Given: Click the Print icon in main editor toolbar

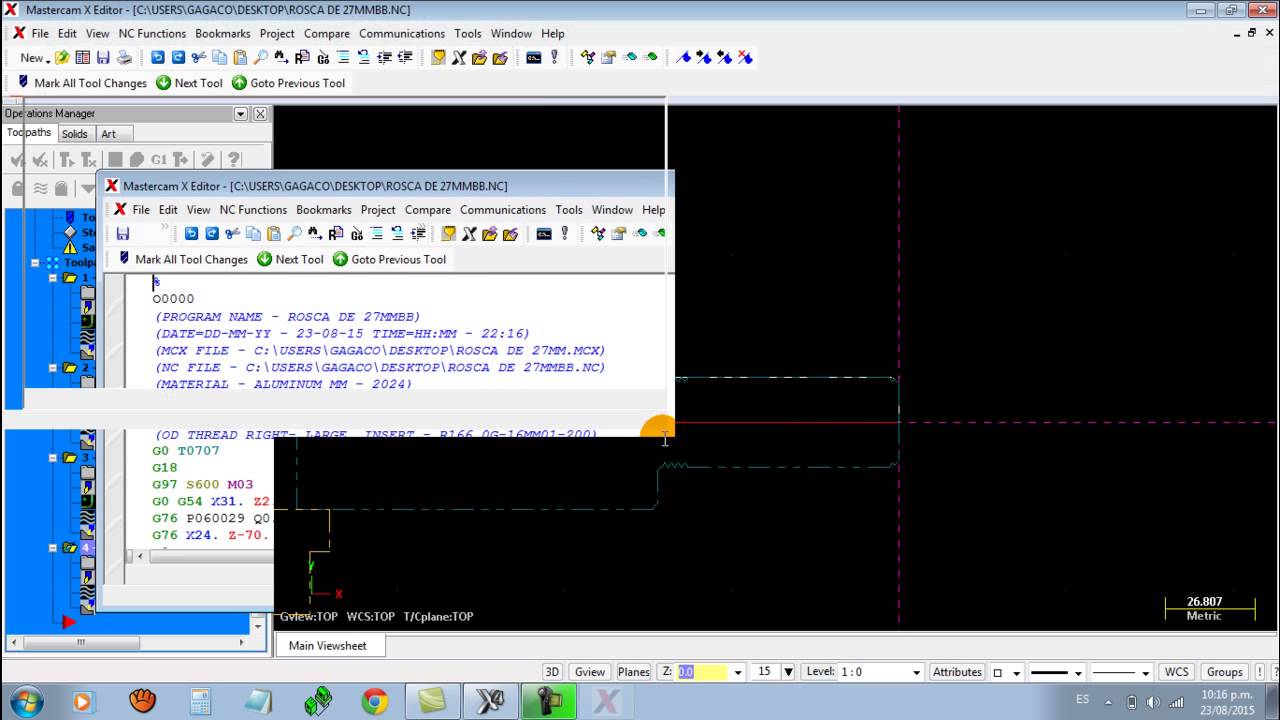Looking at the screenshot, I should click(x=124, y=58).
